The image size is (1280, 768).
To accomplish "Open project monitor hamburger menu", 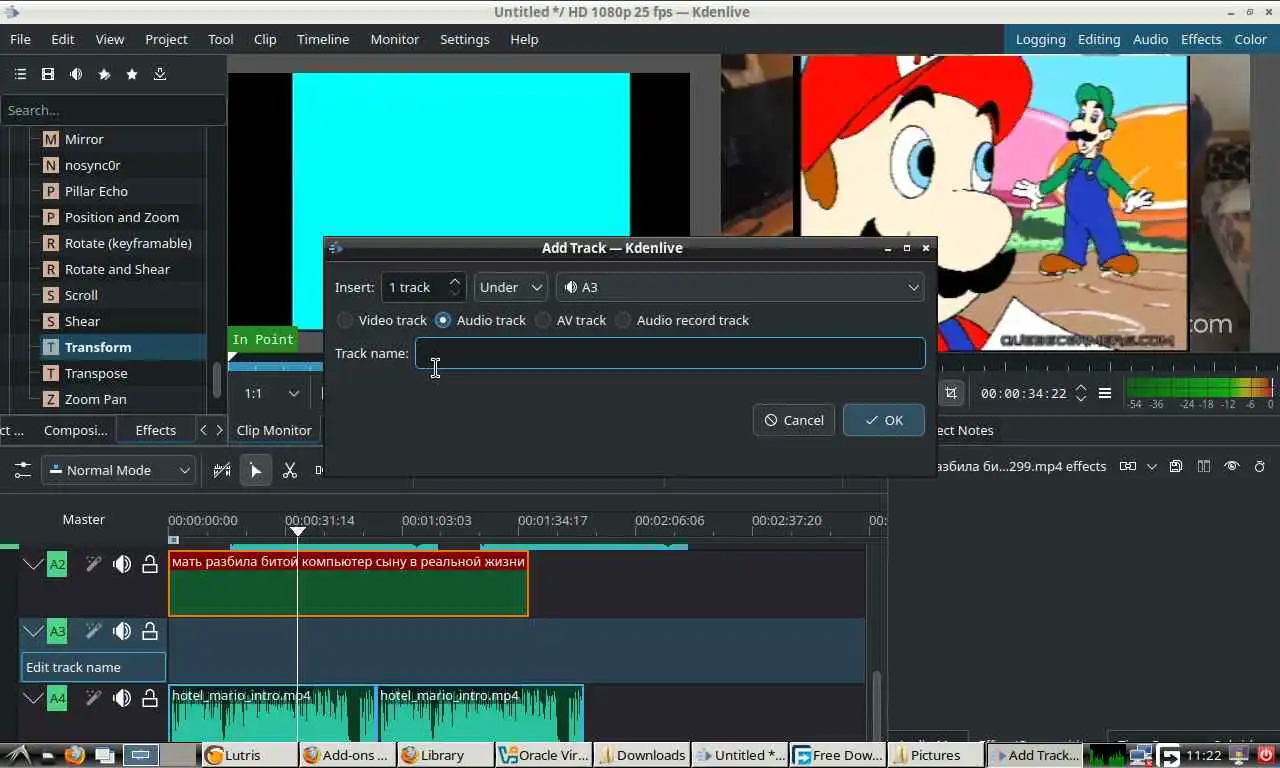I will pyautogui.click(x=1105, y=393).
